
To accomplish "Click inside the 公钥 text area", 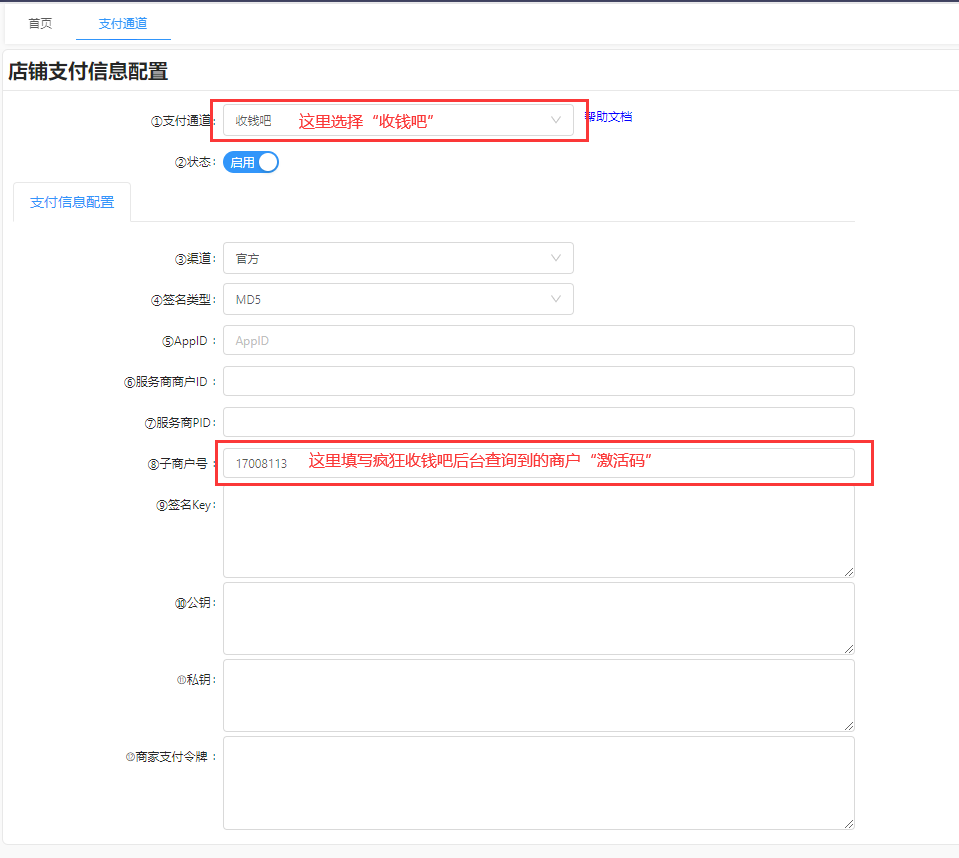I will 539,618.
